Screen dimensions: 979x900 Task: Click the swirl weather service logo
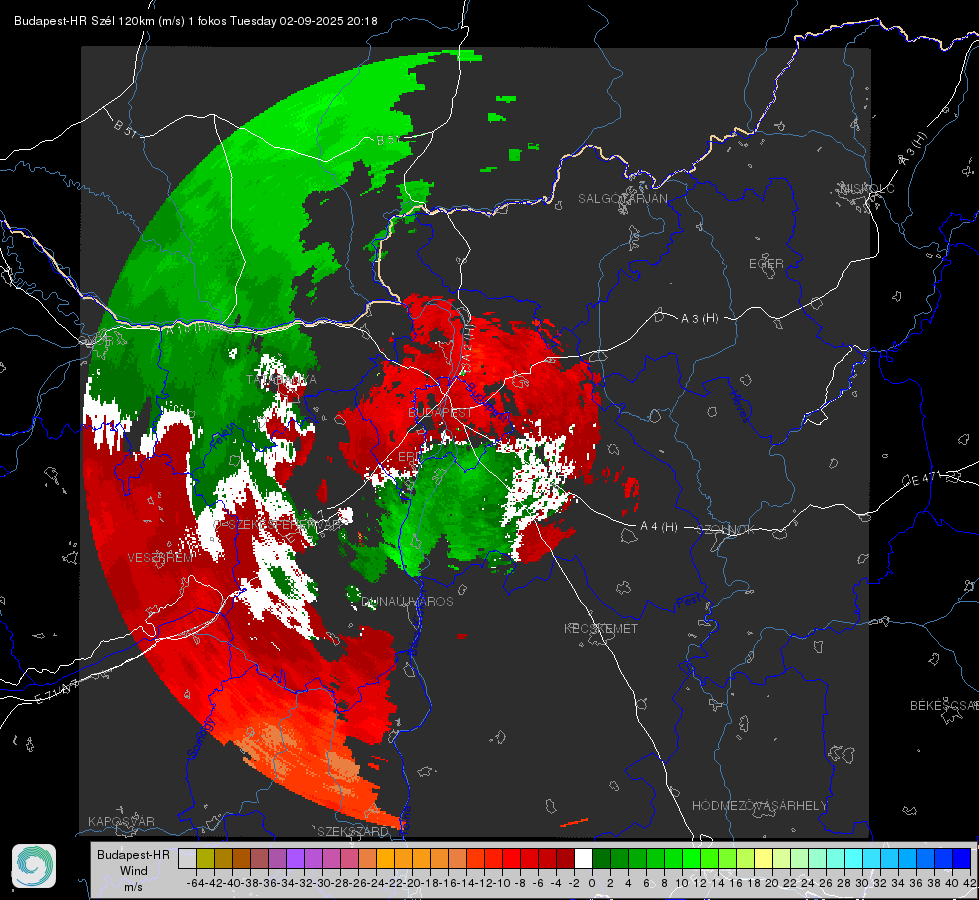(x=34, y=866)
